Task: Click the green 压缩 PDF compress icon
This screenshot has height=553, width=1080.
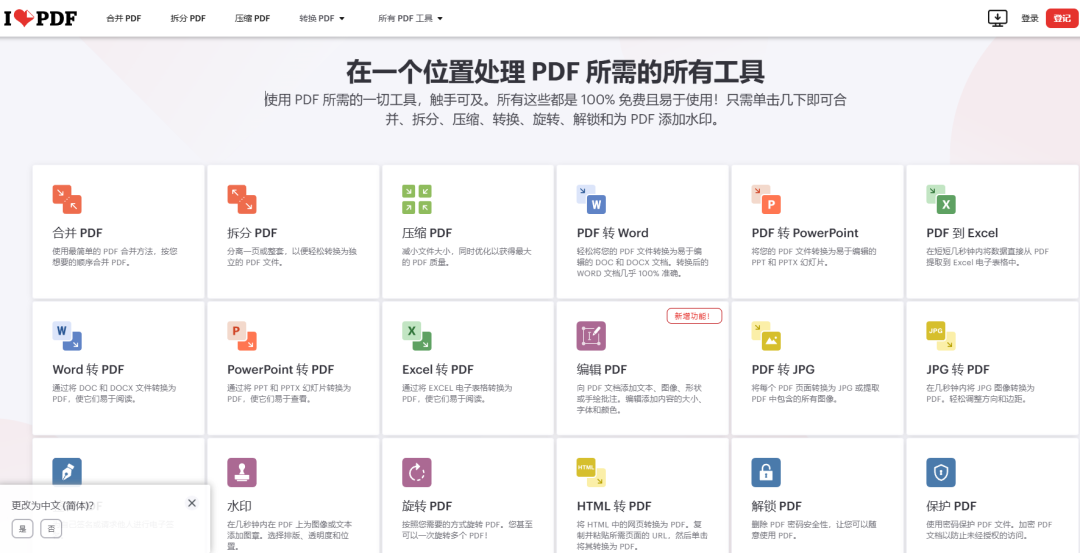Action: 417,199
